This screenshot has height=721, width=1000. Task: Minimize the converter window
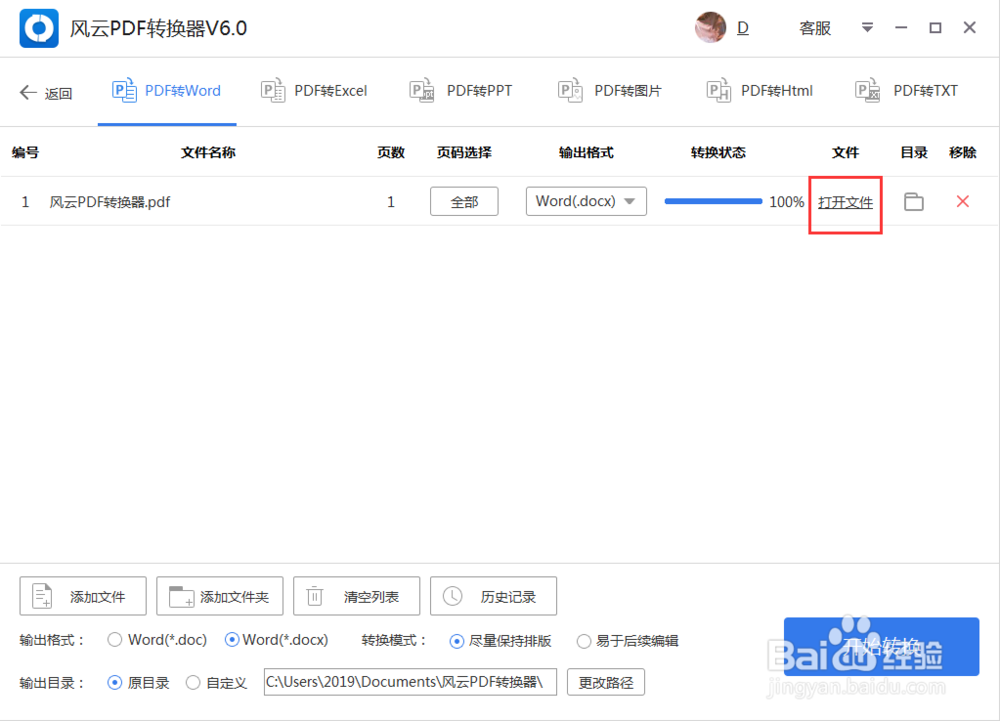[x=901, y=27]
